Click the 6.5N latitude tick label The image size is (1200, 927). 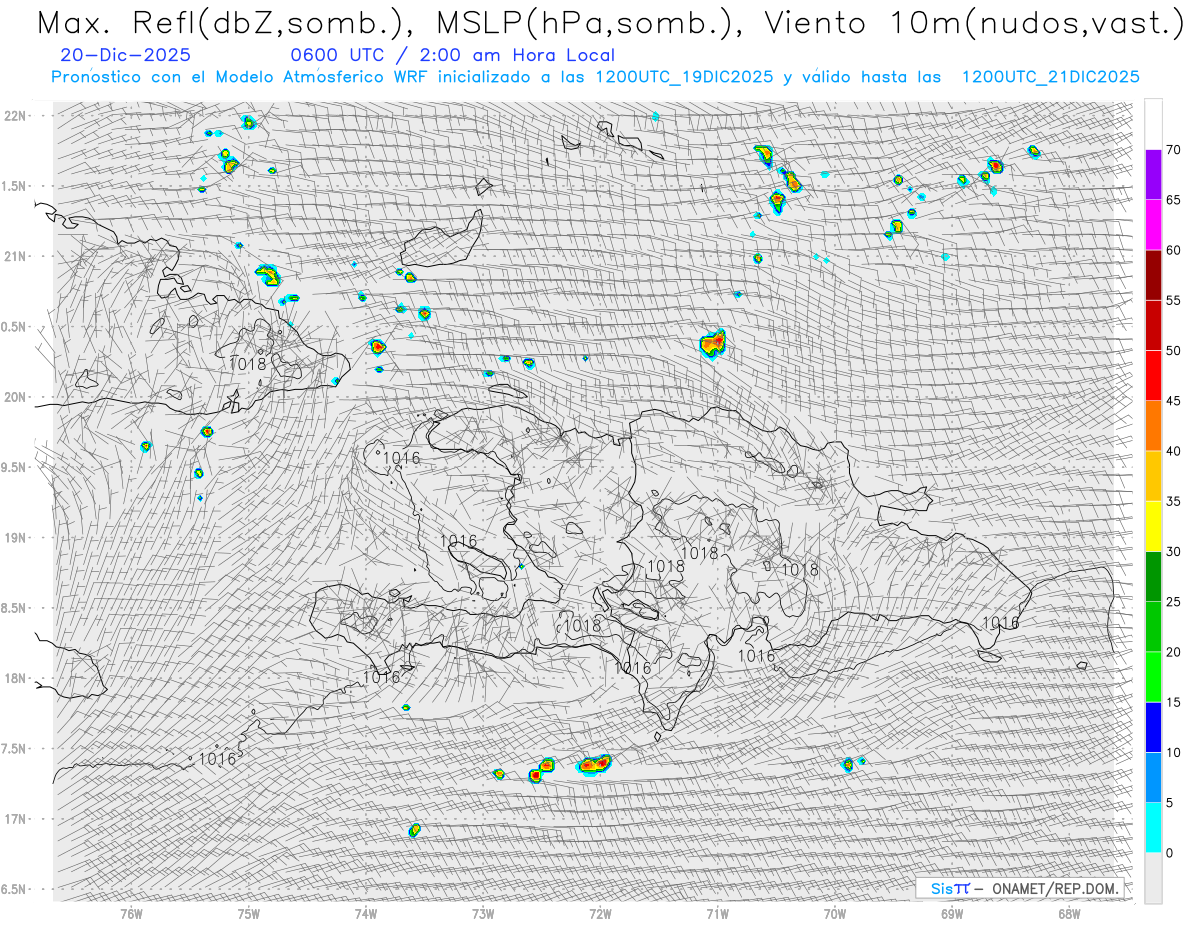coord(15,889)
